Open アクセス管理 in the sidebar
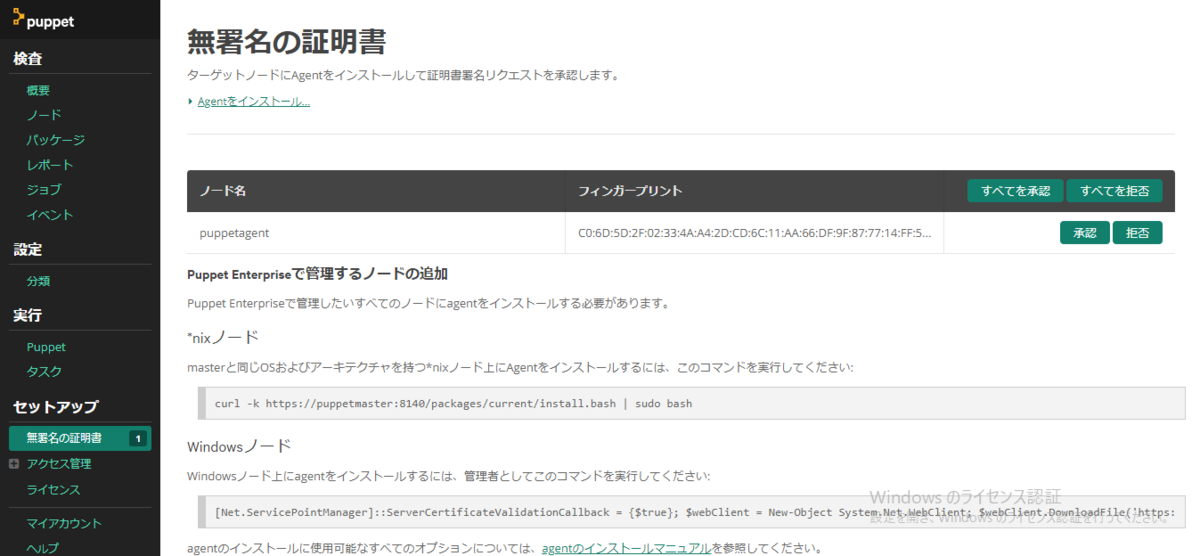 point(59,464)
